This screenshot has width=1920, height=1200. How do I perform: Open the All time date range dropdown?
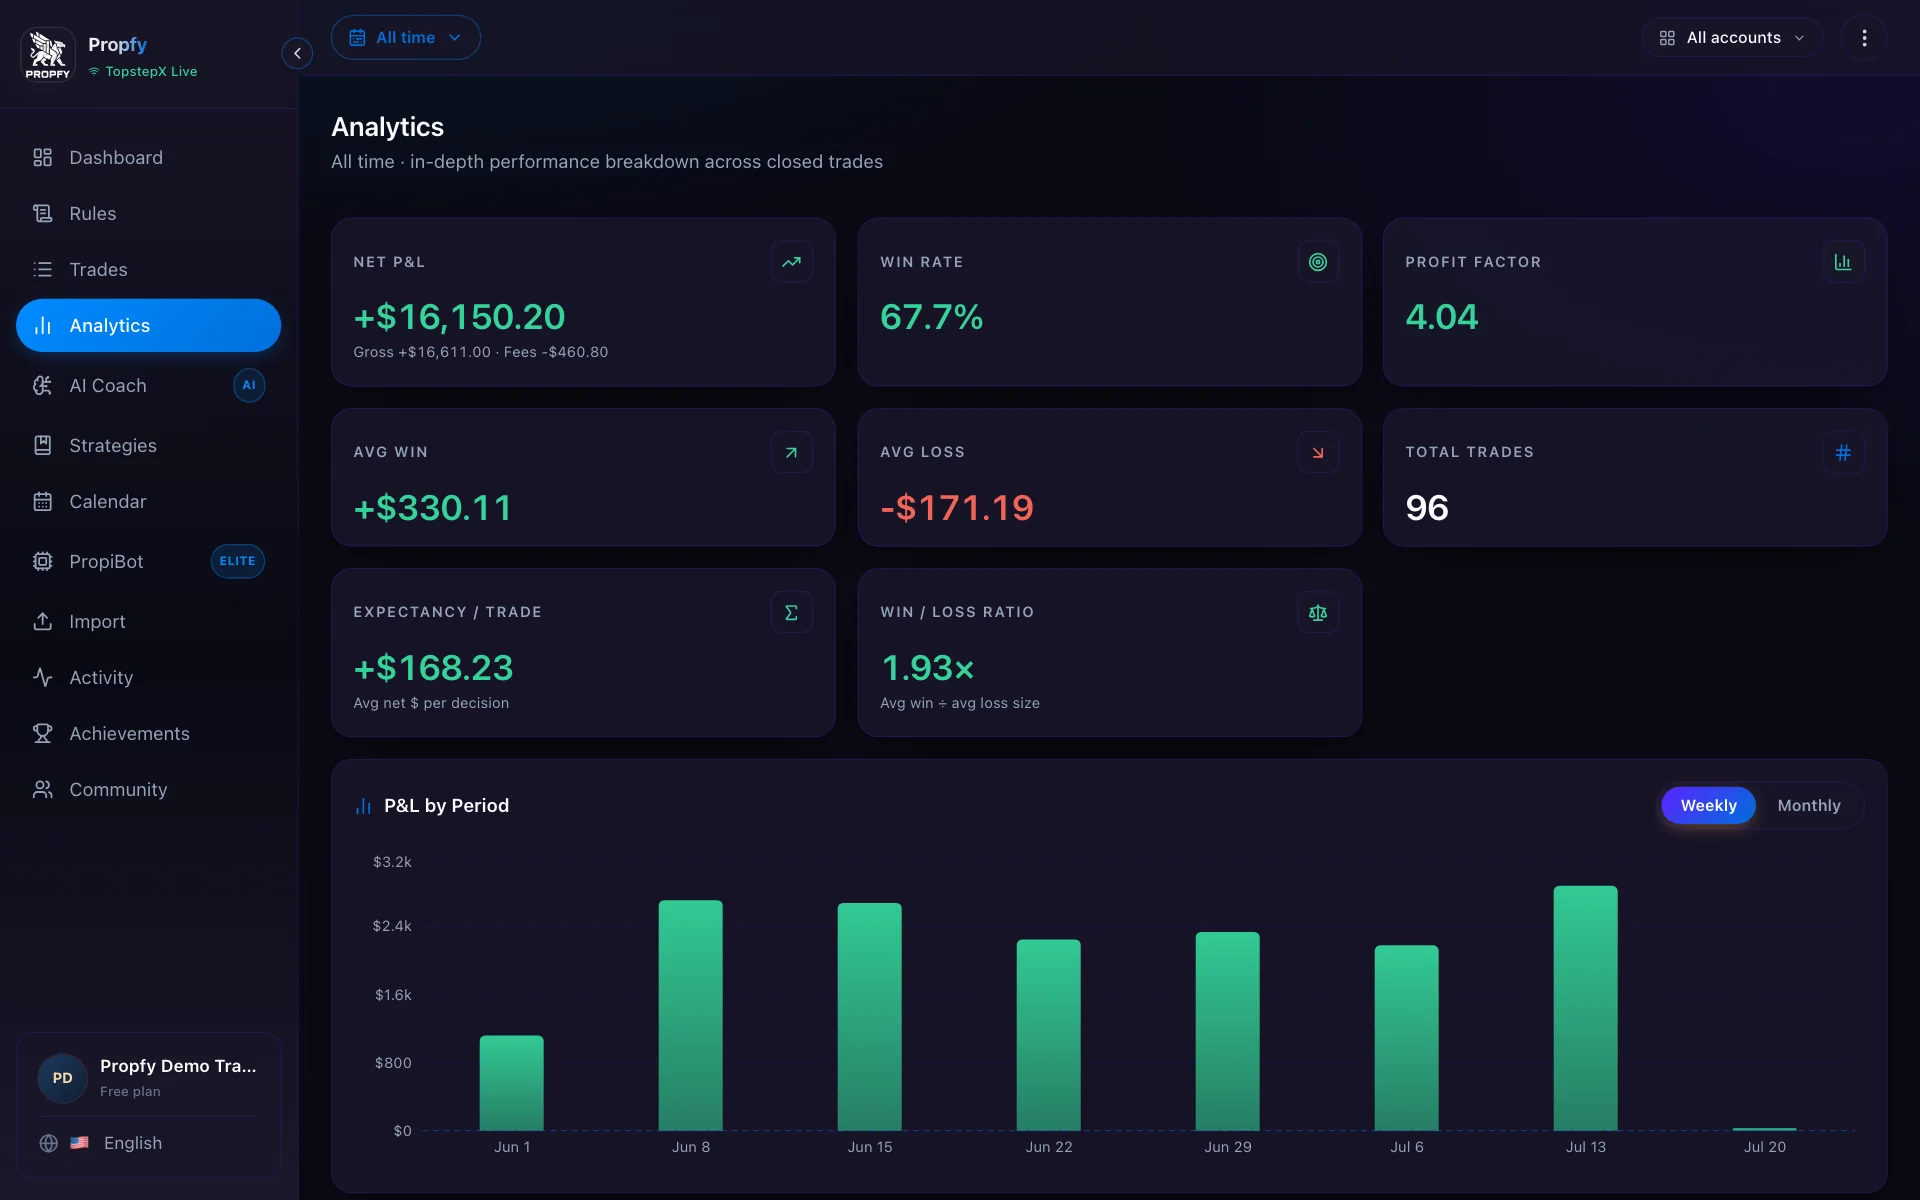[405, 37]
